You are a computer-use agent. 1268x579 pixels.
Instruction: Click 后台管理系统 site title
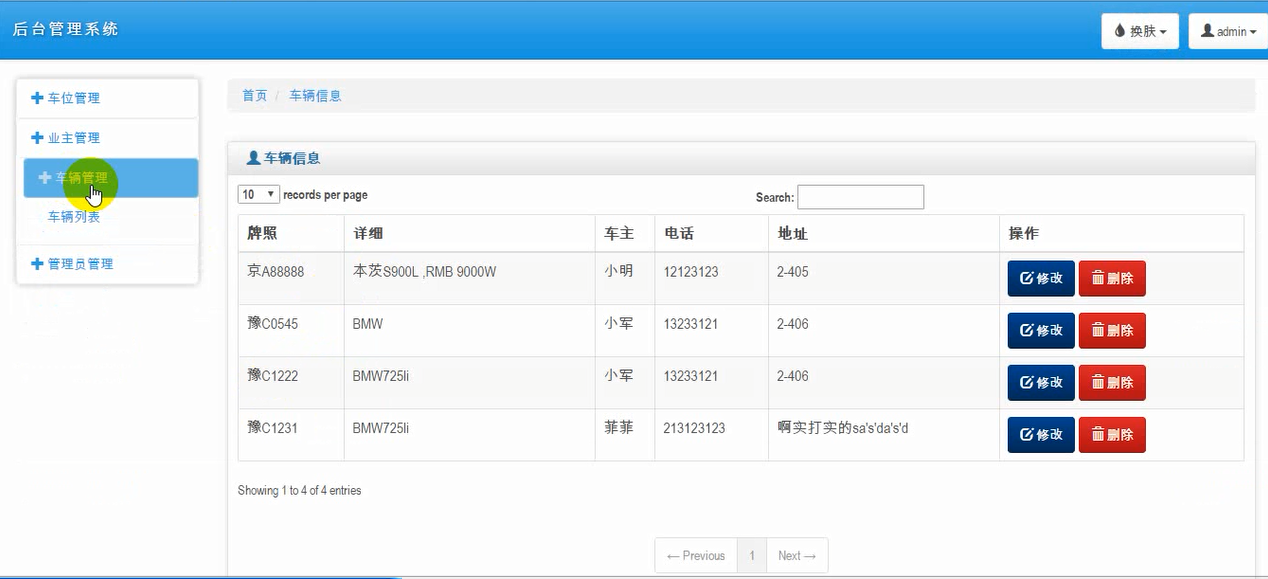pos(65,29)
